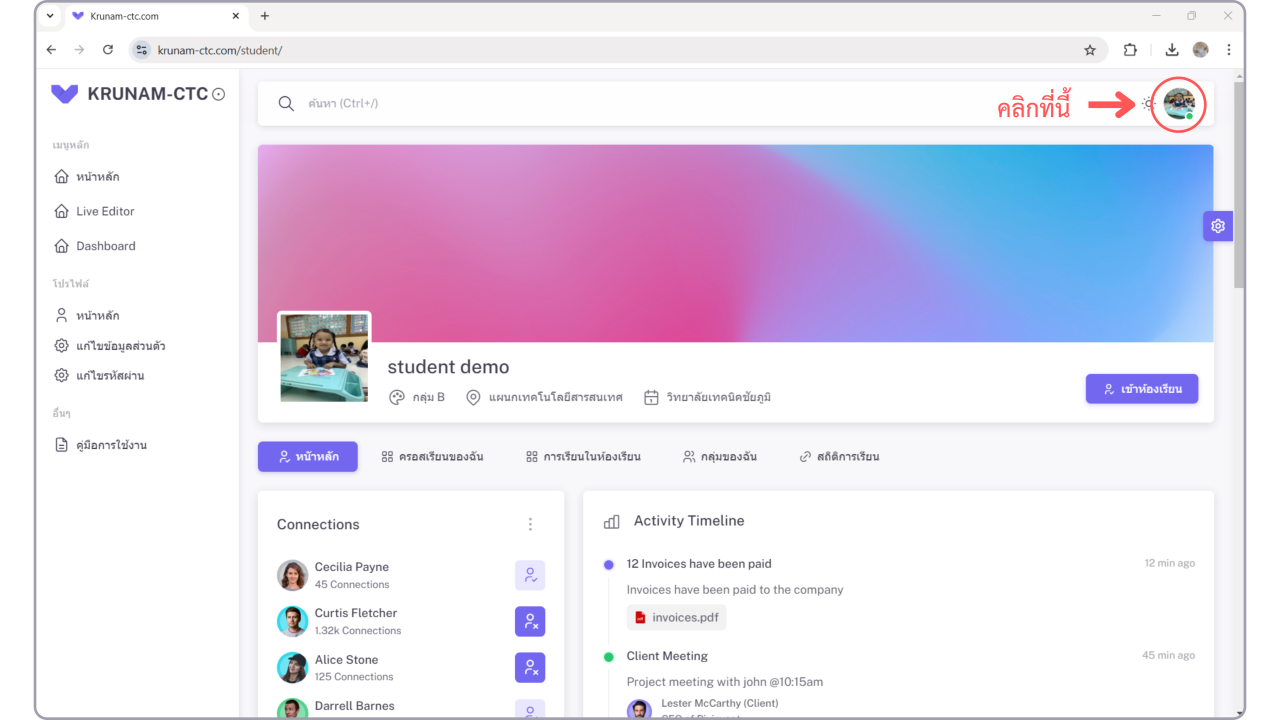1280x720 pixels.
Task: Open คู่มือการใช้งาน document link
Action: click(x=111, y=445)
